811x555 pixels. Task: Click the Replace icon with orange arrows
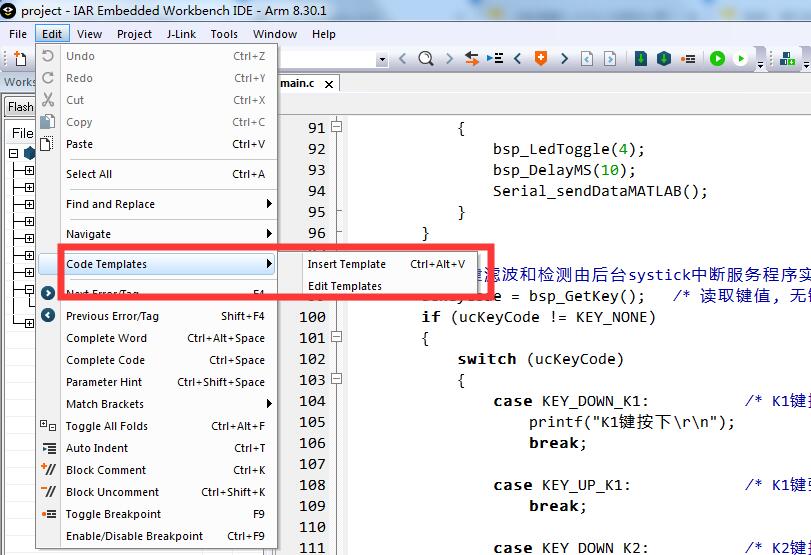[471, 58]
